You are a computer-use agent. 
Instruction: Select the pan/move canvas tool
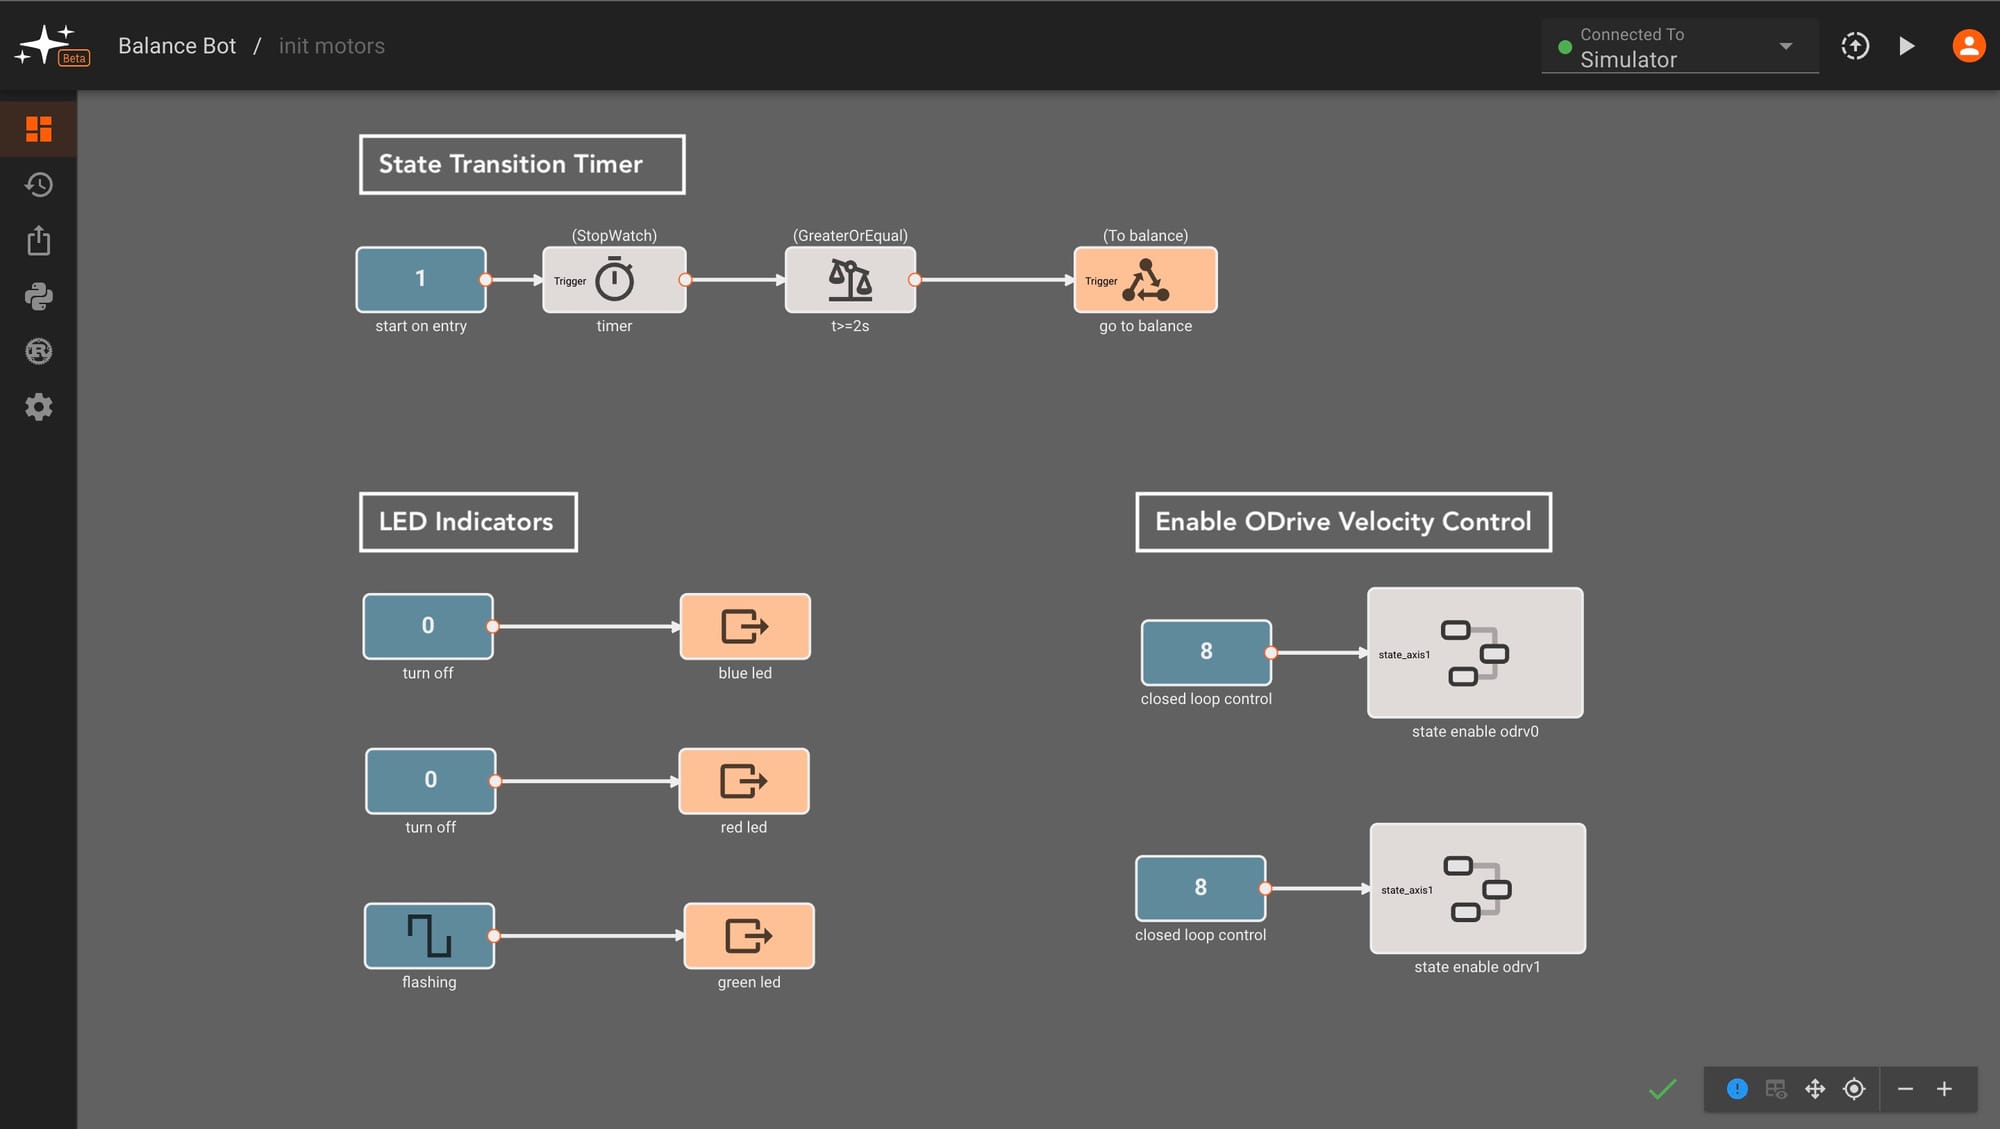click(1815, 1089)
